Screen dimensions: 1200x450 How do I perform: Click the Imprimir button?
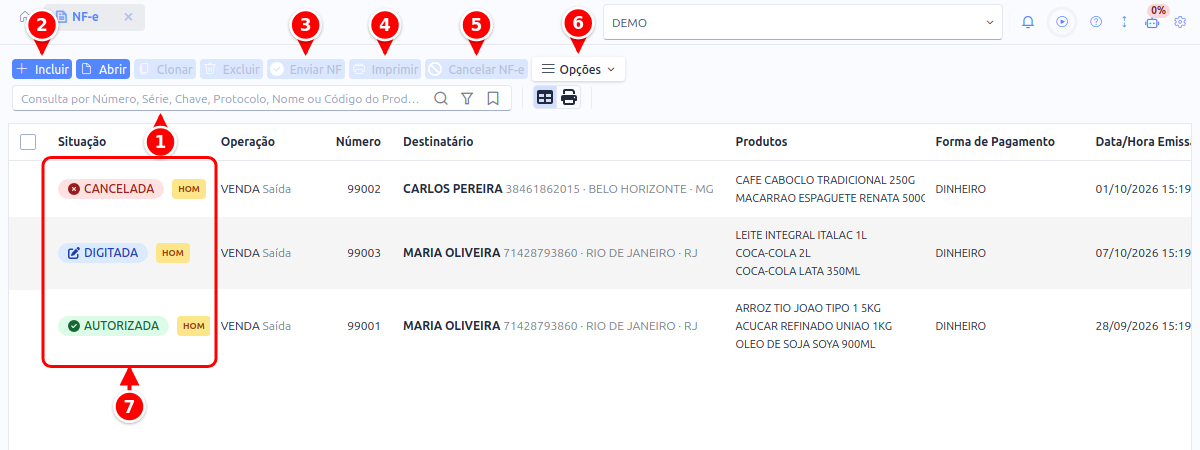point(384,69)
